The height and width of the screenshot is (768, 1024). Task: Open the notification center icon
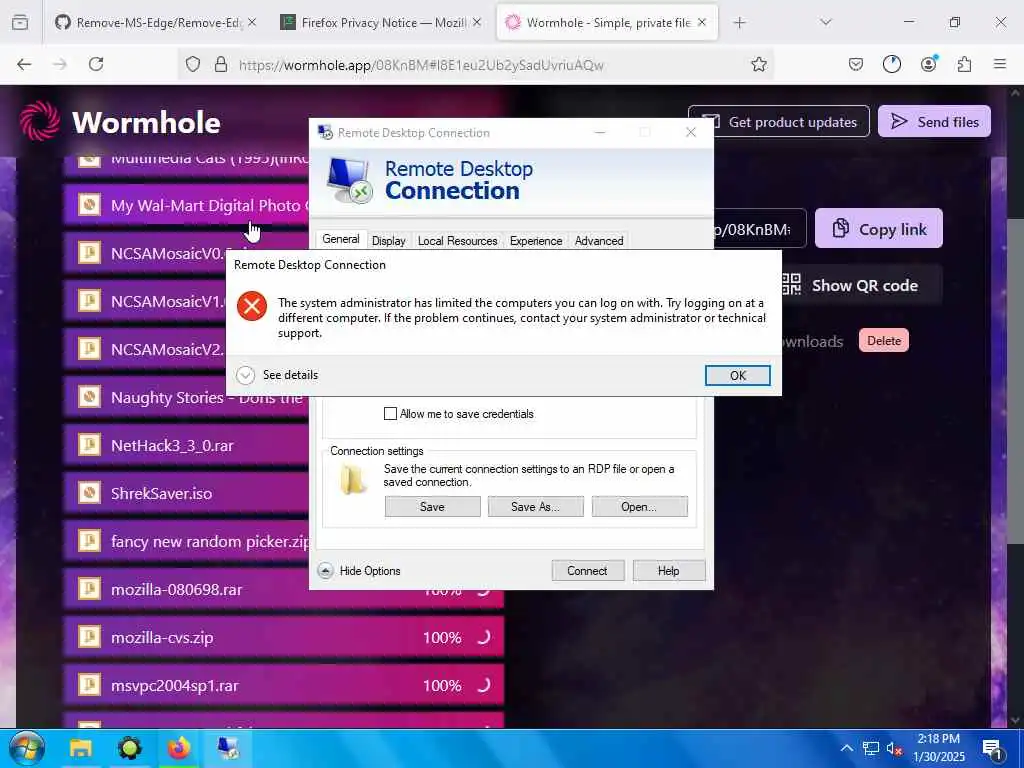[x=992, y=749]
